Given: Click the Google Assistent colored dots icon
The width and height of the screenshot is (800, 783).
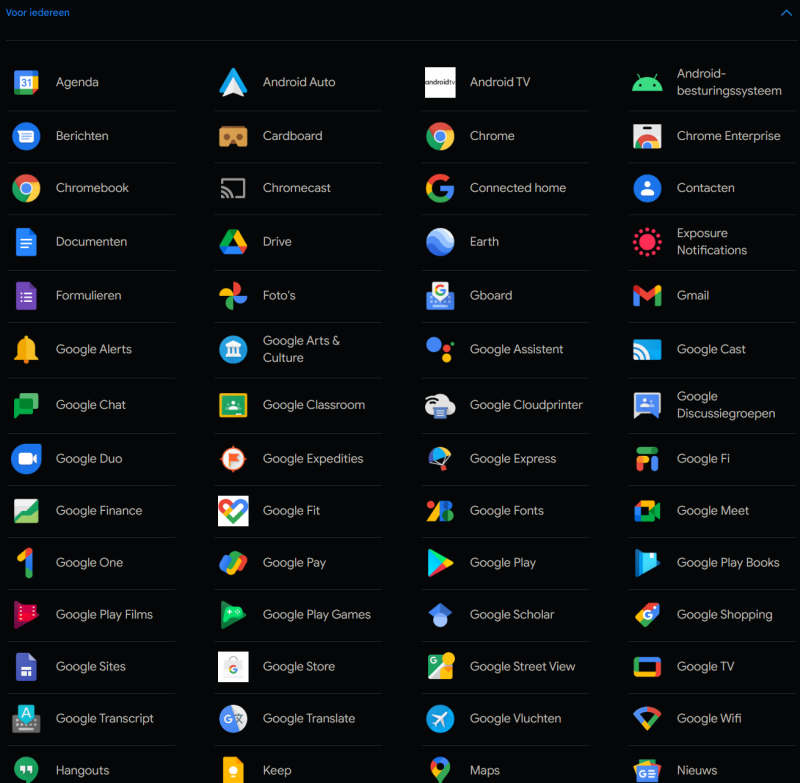Looking at the screenshot, I should (x=440, y=349).
